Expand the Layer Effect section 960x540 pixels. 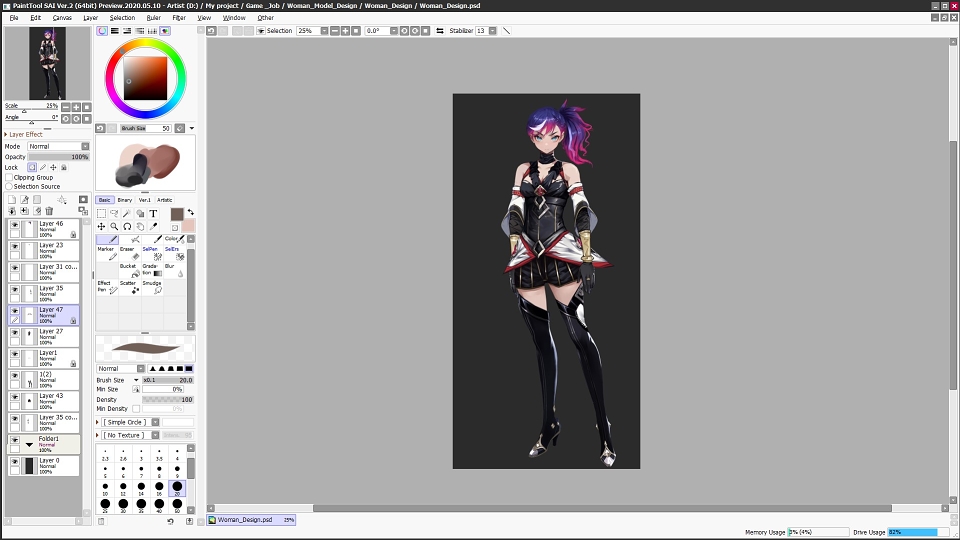click(x=23, y=134)
